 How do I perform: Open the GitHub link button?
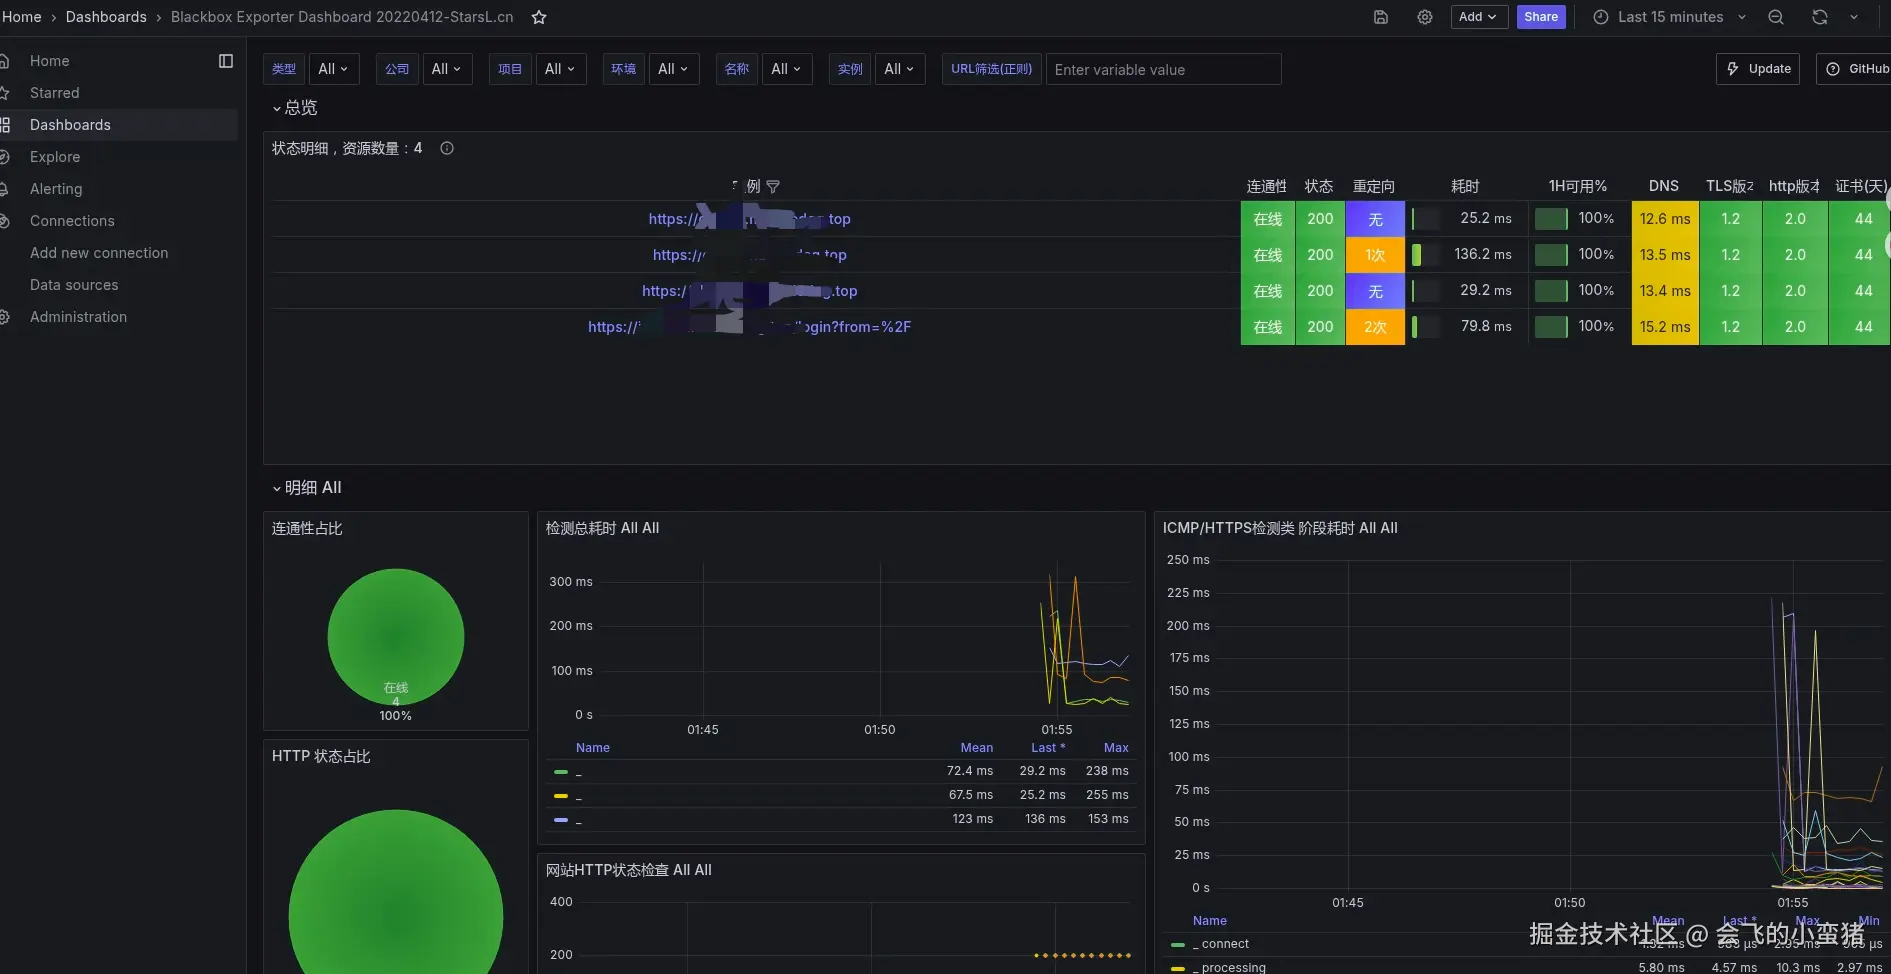pos(1854,69)
